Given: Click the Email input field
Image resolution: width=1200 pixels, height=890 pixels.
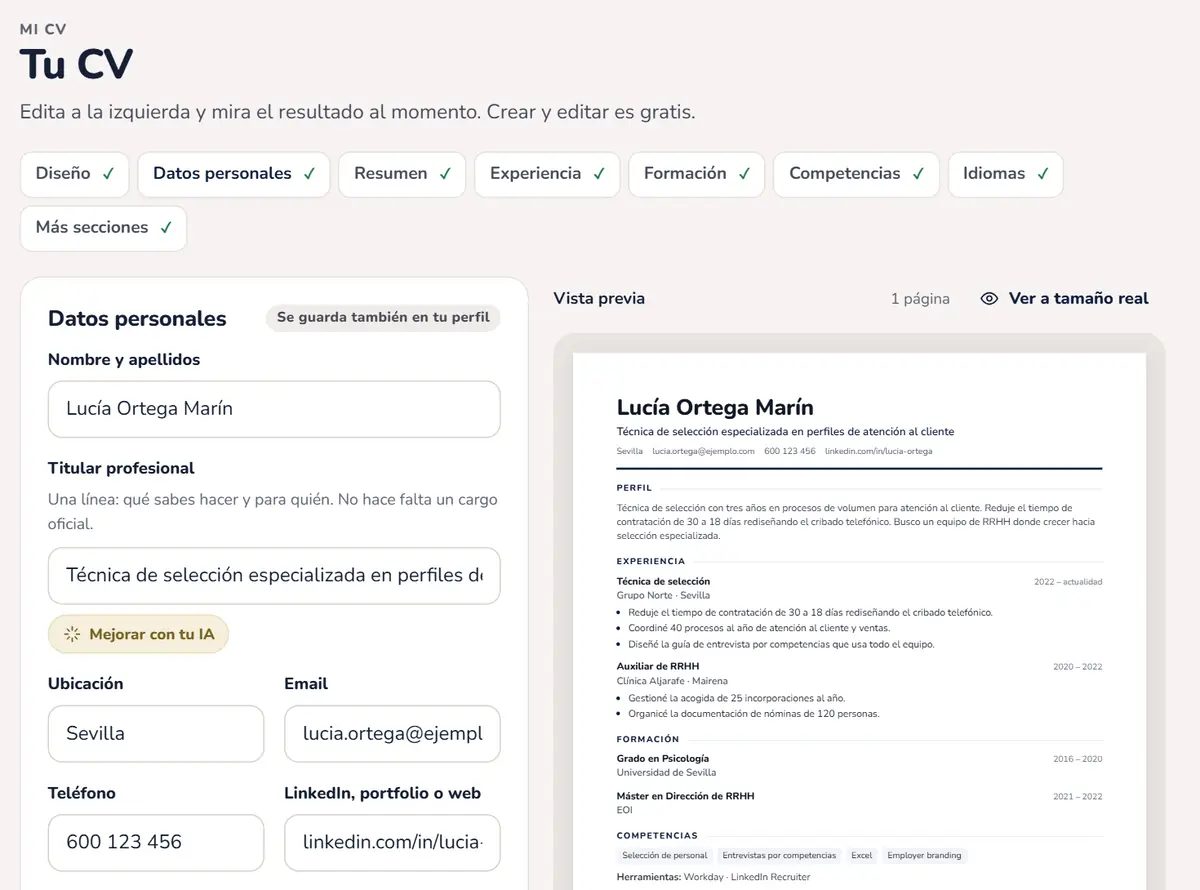Looking at the screenshot, I should tap(392, 733).
